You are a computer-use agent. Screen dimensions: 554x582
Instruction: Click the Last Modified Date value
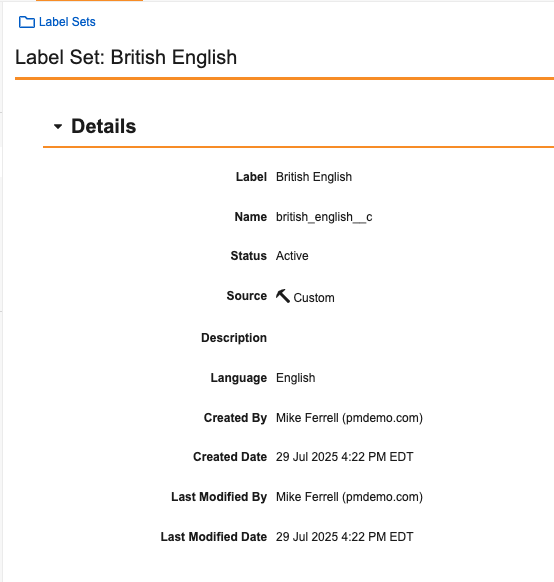[344, 537]
